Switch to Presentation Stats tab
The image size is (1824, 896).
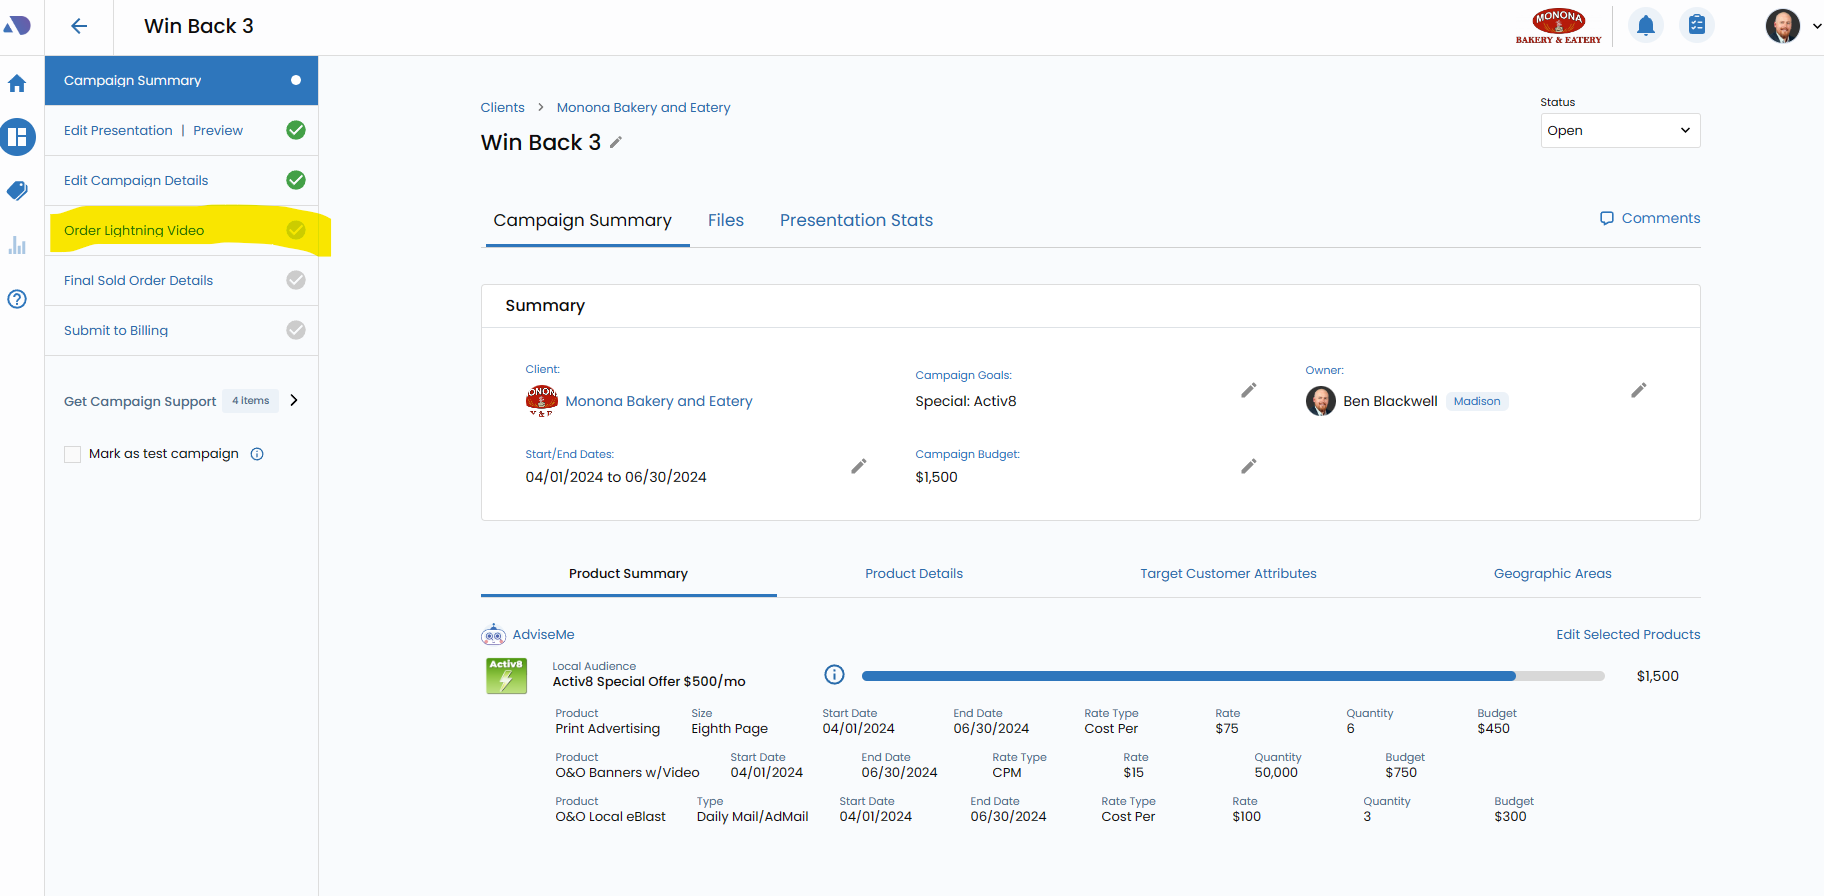pos(856,220)
